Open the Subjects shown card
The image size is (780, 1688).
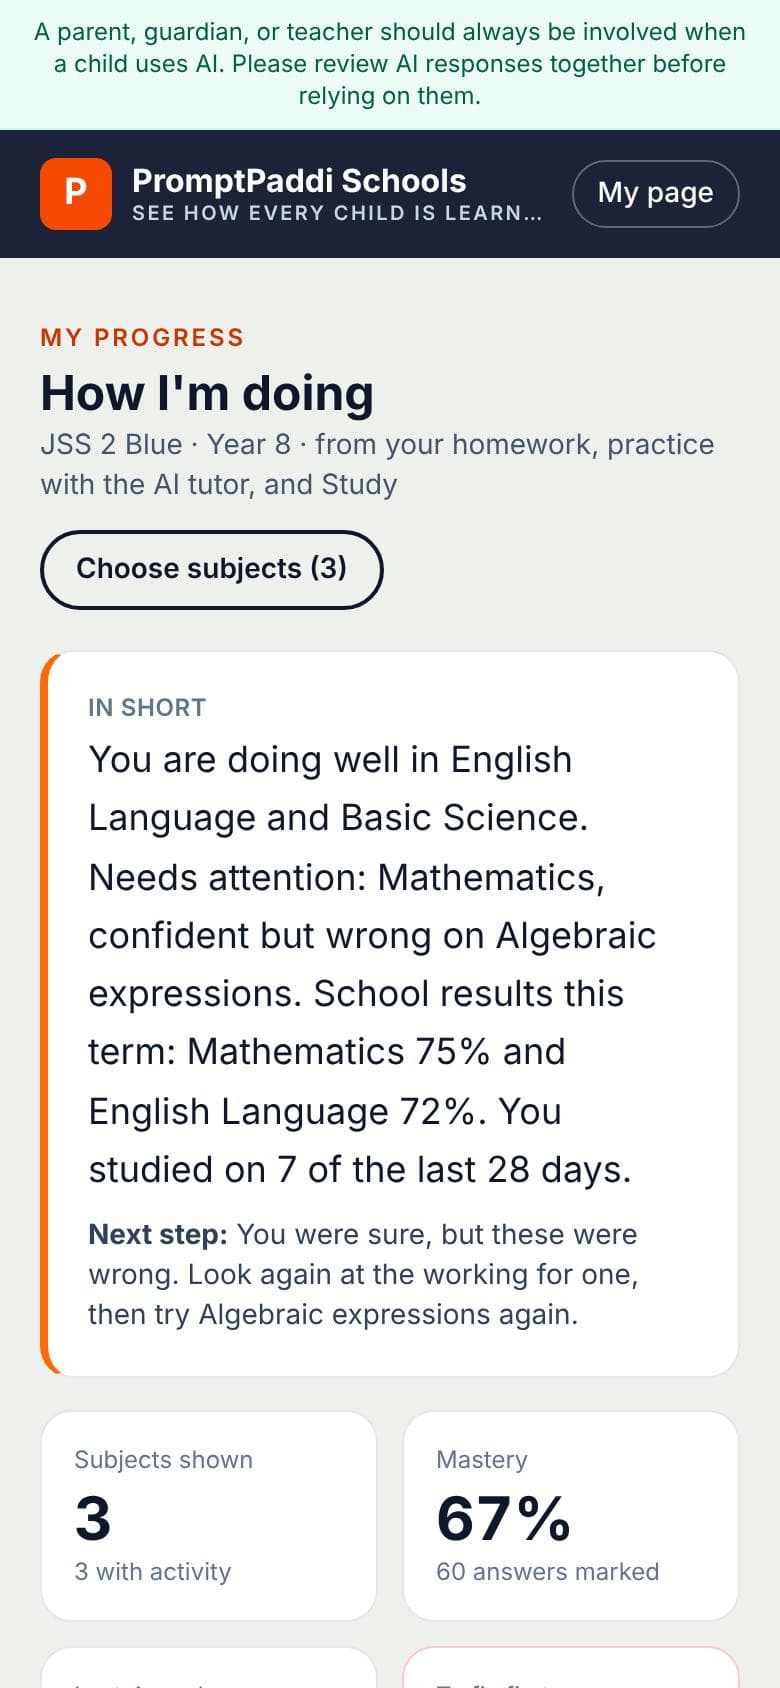pyautogui.click(x=209, y=1516)
